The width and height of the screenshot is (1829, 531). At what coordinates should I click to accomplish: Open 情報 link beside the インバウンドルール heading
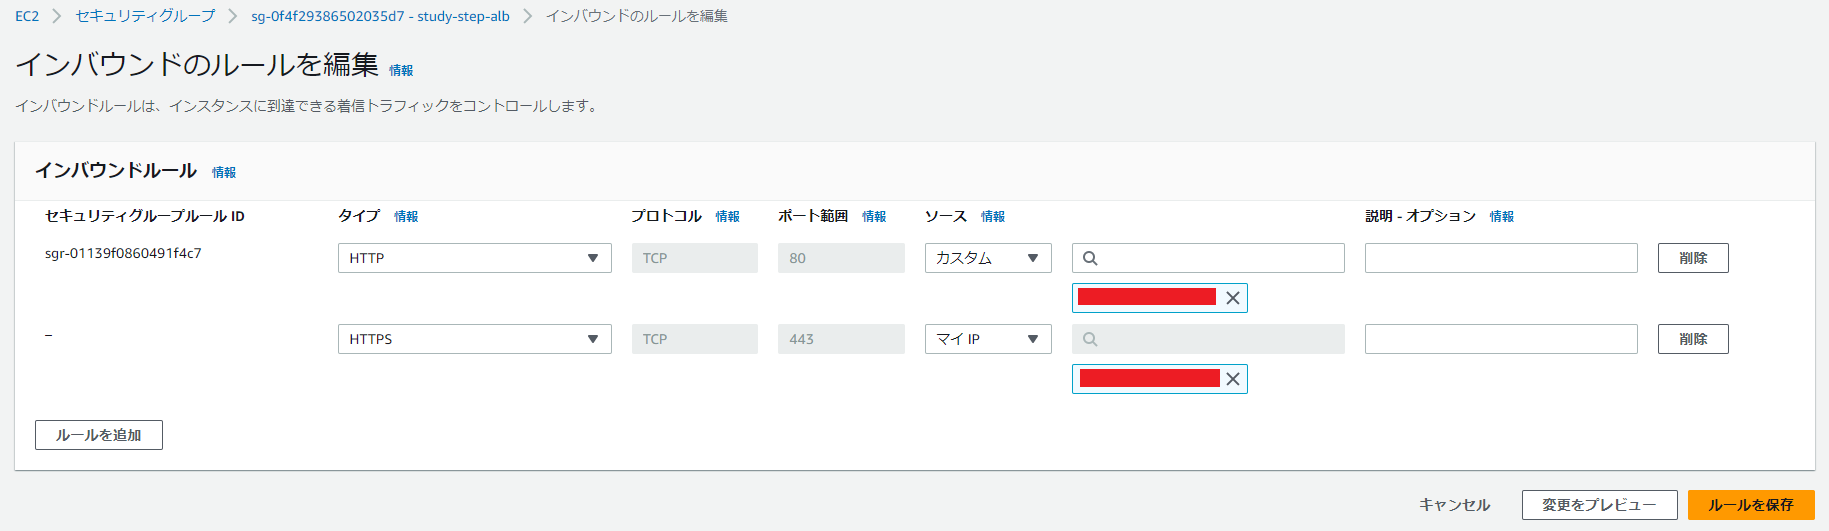[224, 172]
